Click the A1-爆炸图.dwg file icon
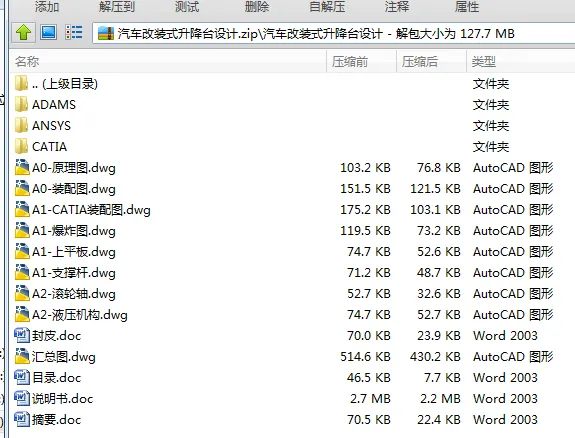575x438 pixels. (22, 230)
